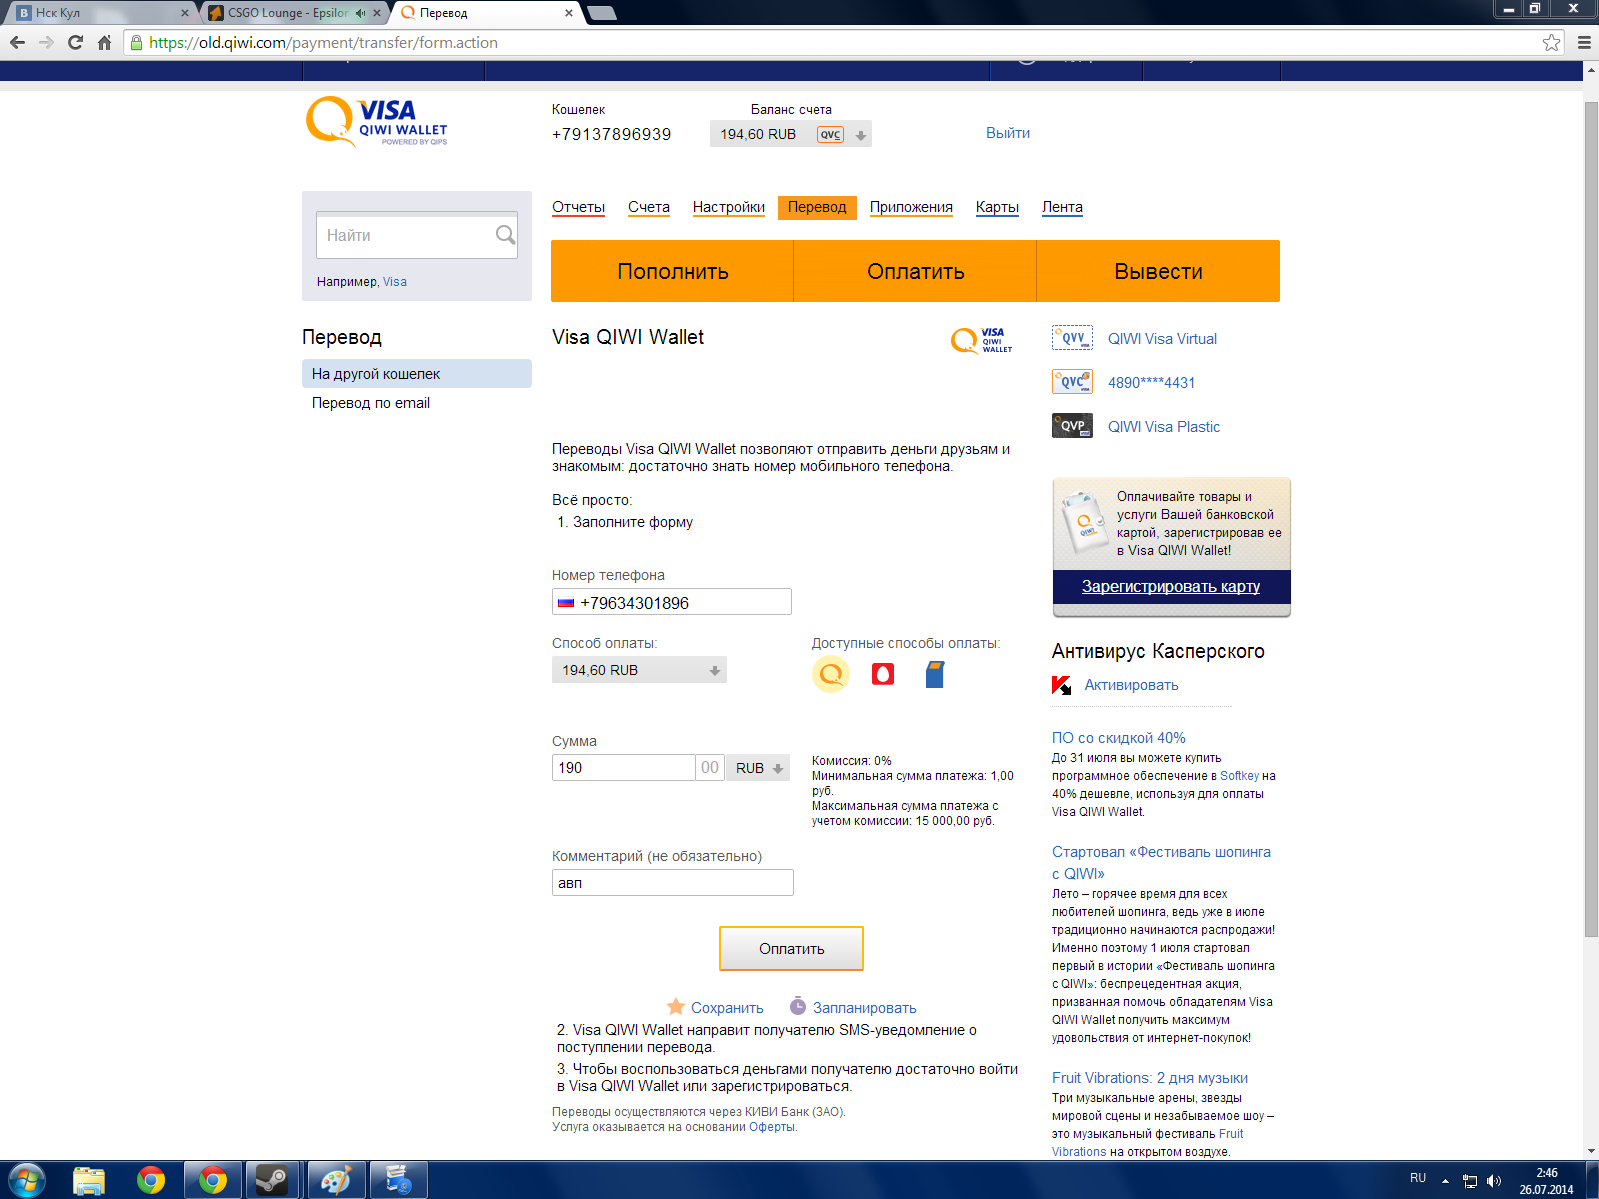The width and height of the screenshot is (1599, 1199).
Task: Open the RUB currency dropdown
Action: [758, 768]
